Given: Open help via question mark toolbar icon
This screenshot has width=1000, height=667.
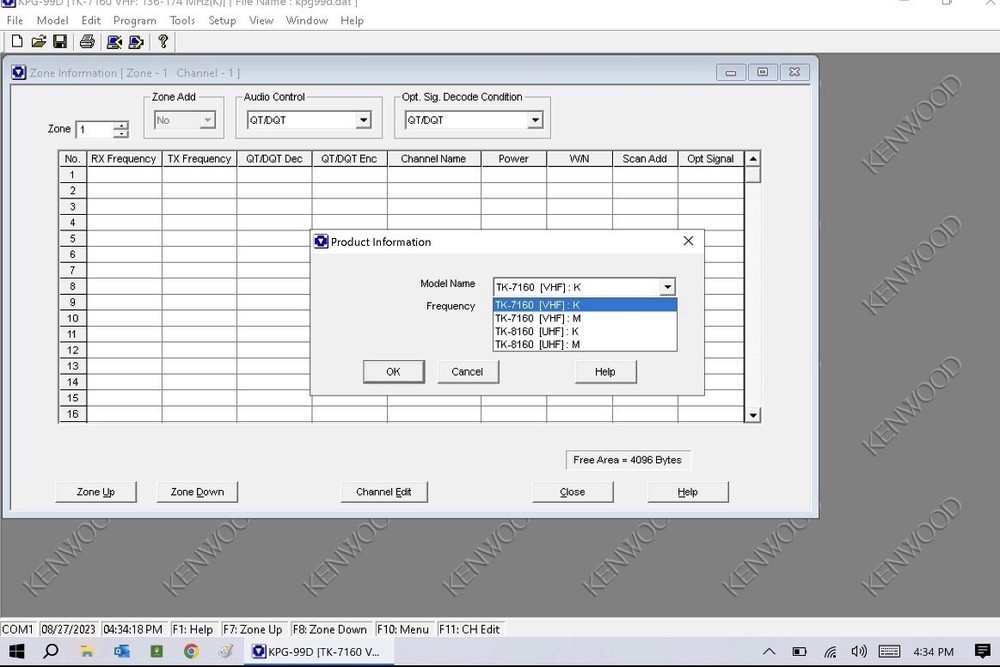Looking at the screenshot, I should point(162,41).
